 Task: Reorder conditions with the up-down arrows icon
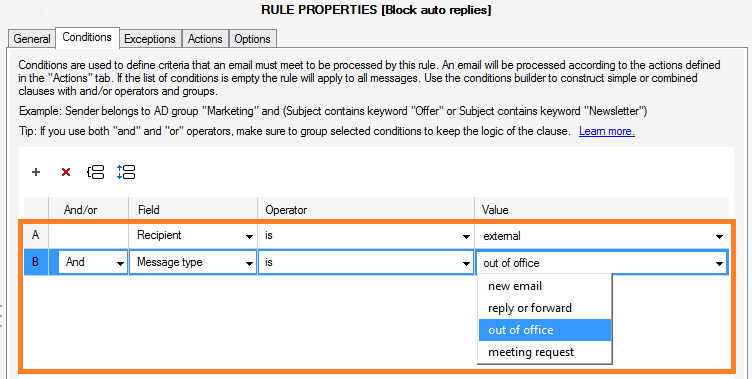126,172
